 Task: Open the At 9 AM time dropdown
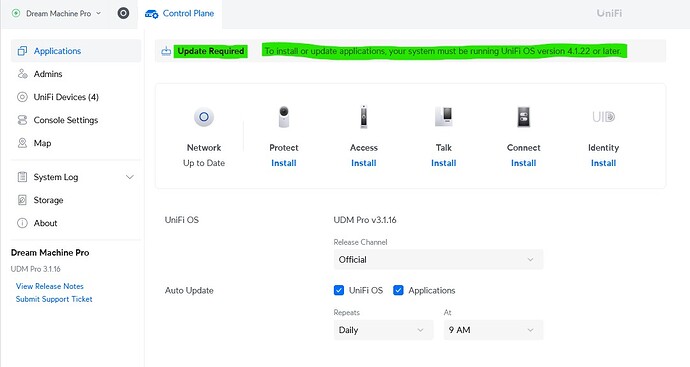(x=493, y=330)
